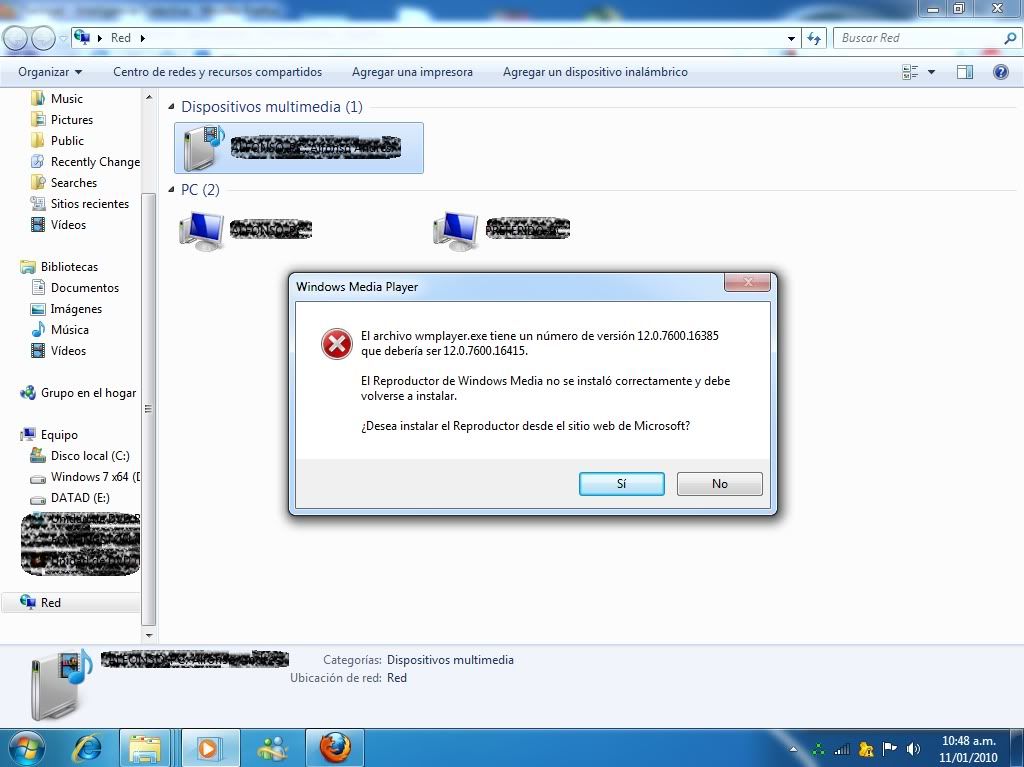Screen dimensions: 1024x767
Task: Click the Back navigation arrow in Explorer
Action: (15, 39)
